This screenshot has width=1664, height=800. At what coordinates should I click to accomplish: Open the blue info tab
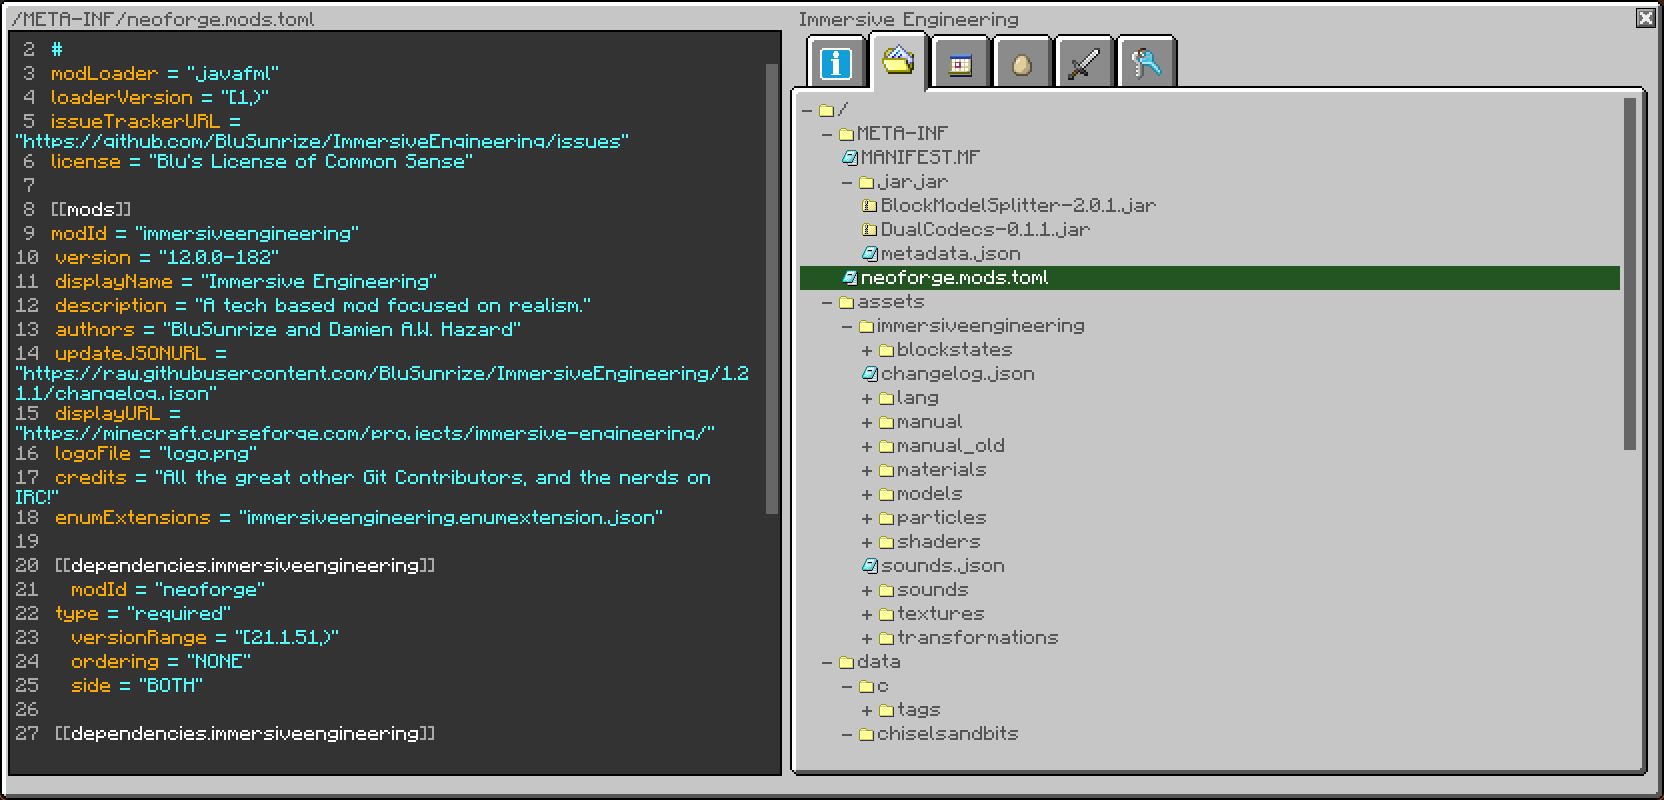[836, 63]
